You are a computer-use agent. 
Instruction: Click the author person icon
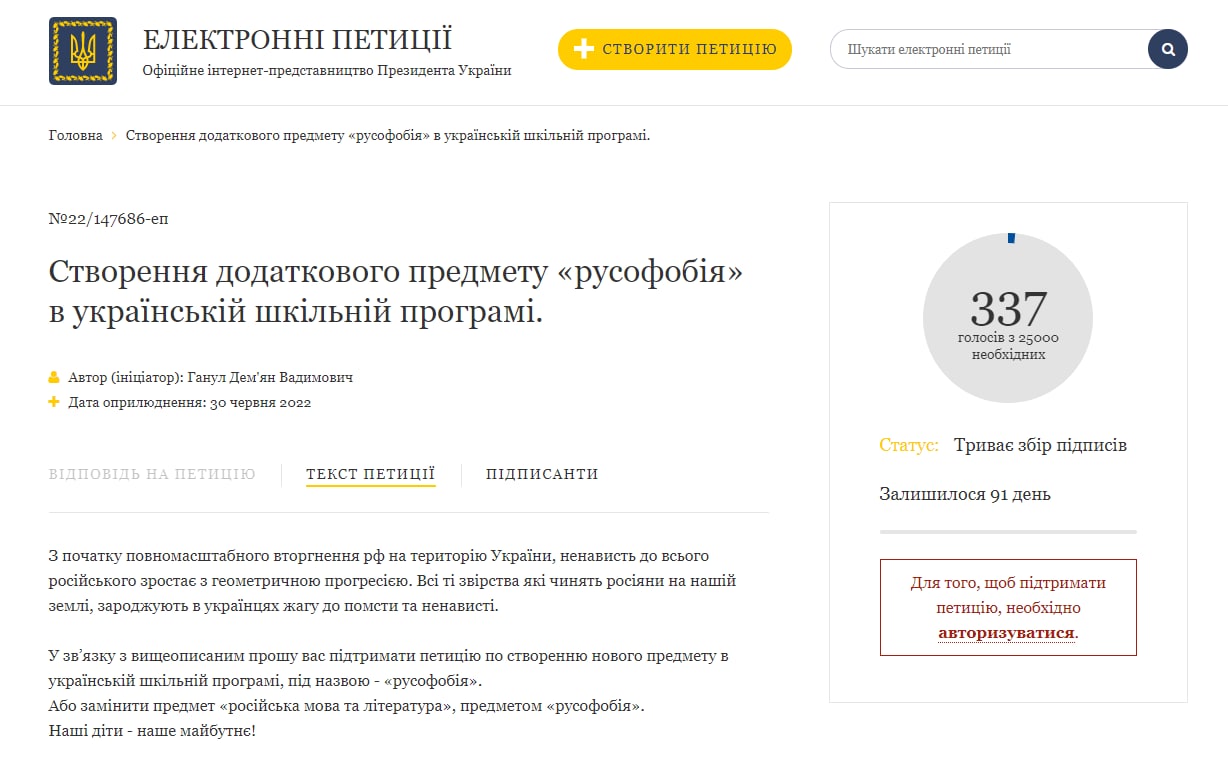54,378
